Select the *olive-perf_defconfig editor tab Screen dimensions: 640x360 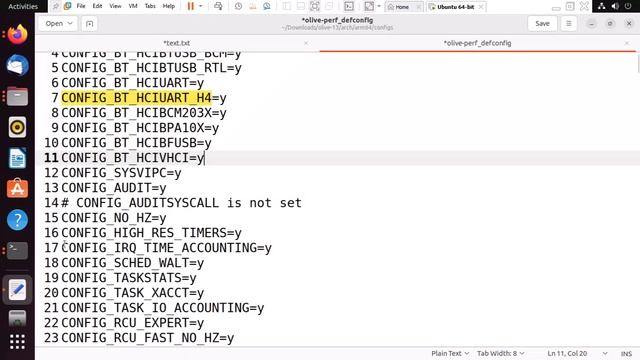[477, 43]
